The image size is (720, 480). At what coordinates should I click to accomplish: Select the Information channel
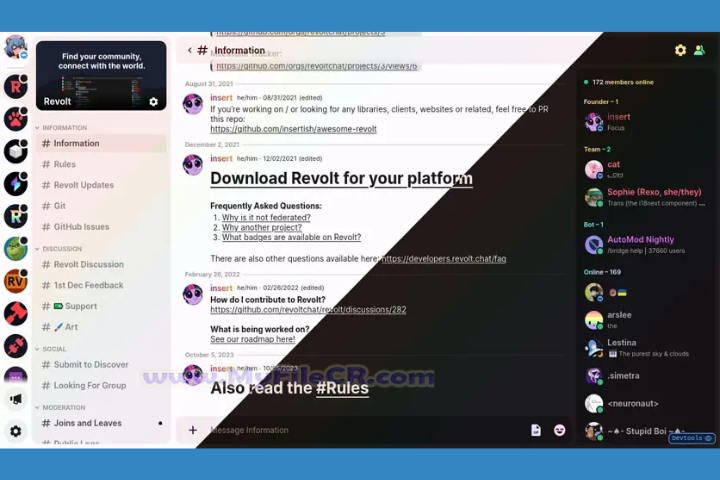101,143
